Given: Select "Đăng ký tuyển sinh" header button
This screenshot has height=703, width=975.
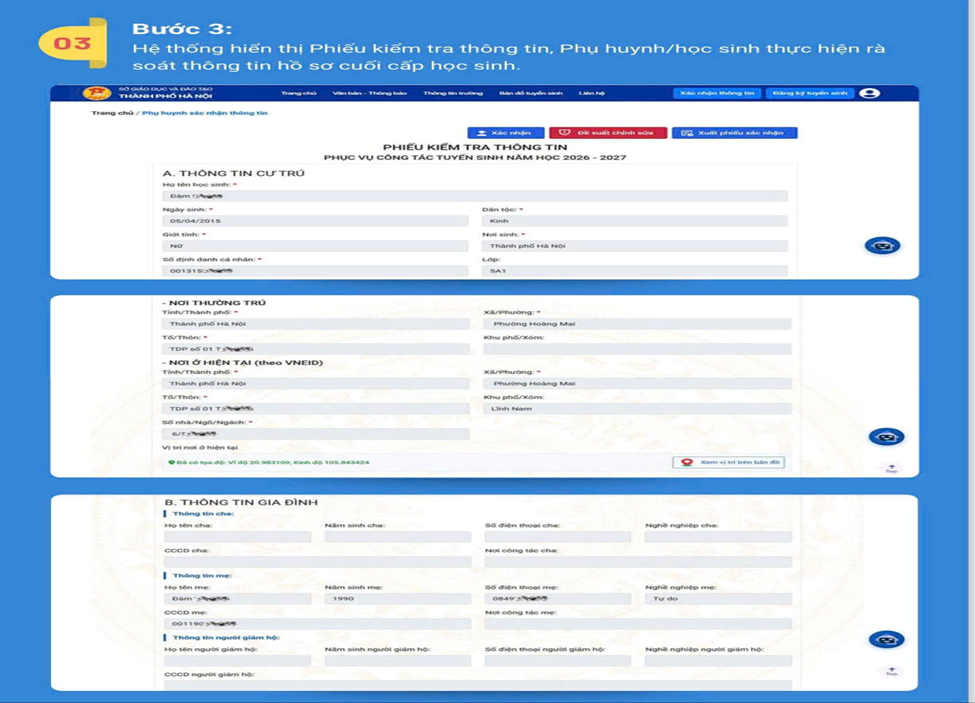Looking at the screenshot, I should (810, 93).
